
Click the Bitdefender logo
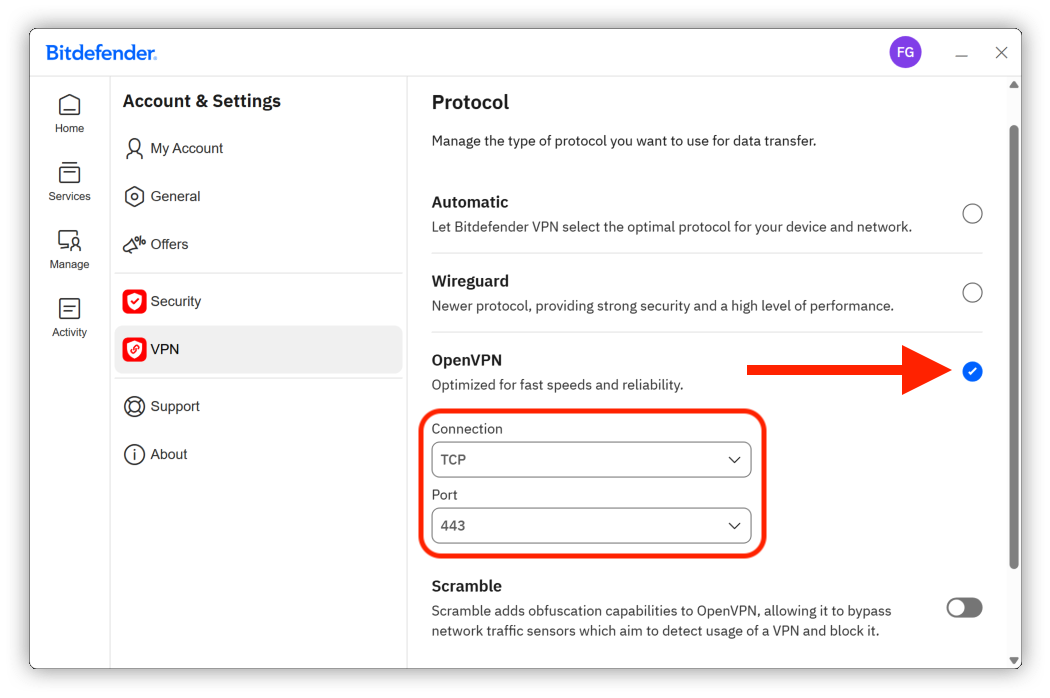pyautogui.click(x=101, y=53)
